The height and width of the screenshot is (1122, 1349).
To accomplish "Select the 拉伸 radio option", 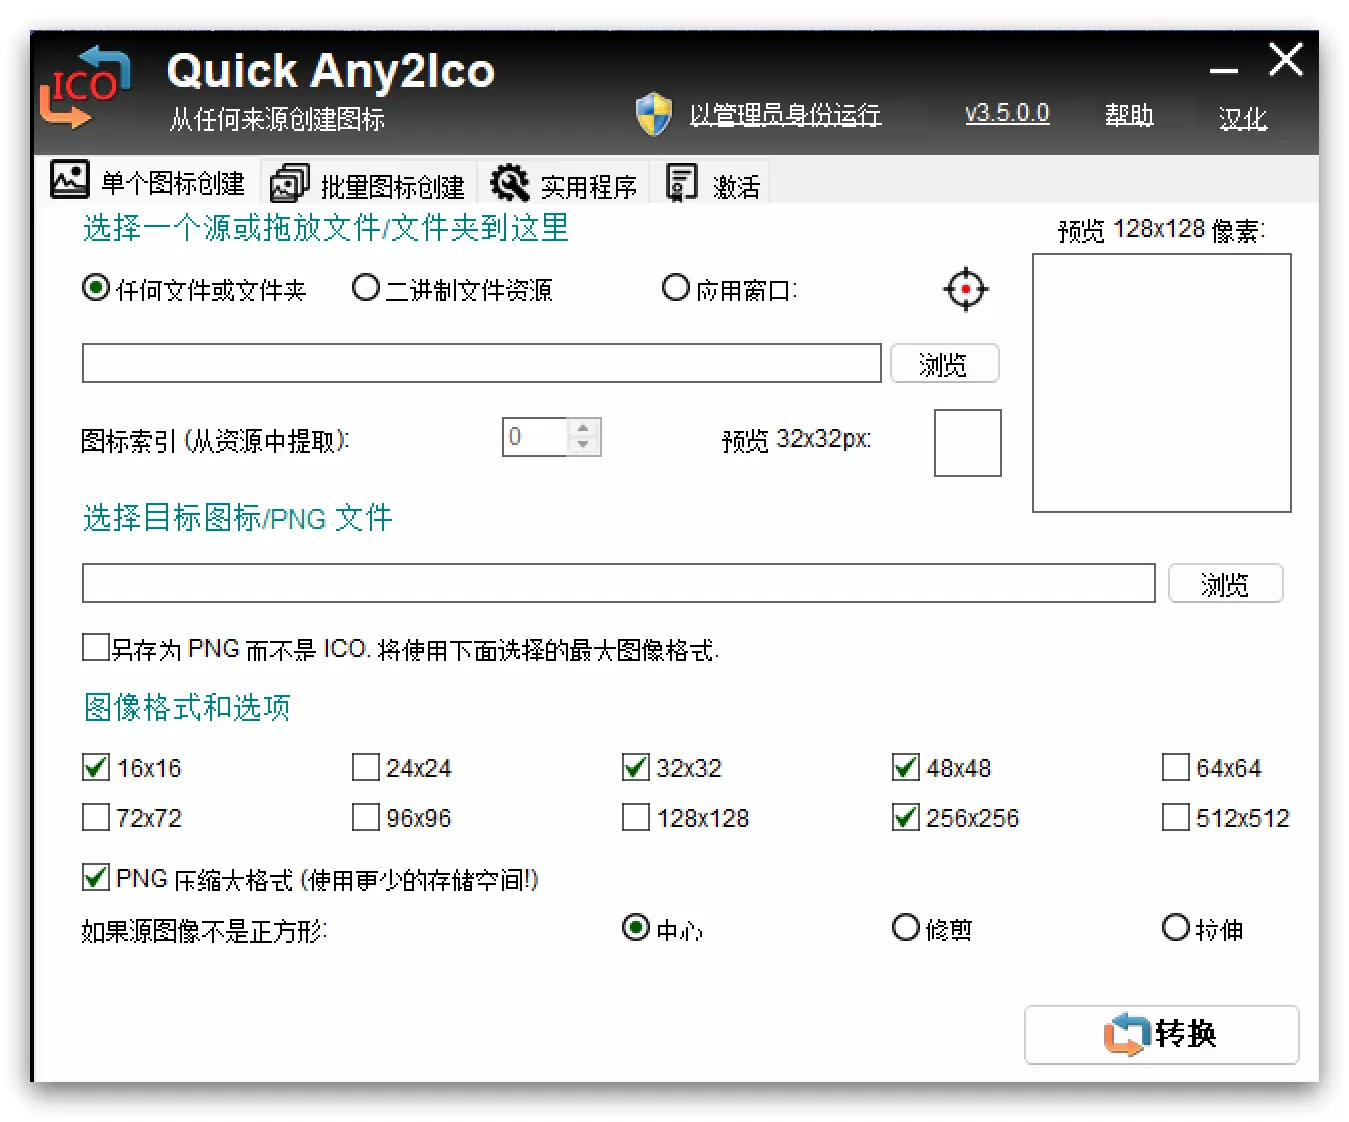I will click(1176, 927).
